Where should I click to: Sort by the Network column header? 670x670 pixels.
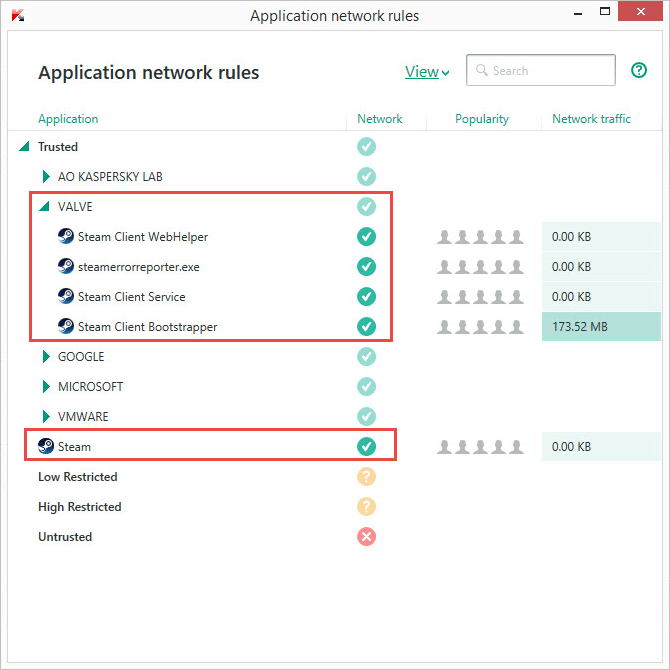point(379,119)
